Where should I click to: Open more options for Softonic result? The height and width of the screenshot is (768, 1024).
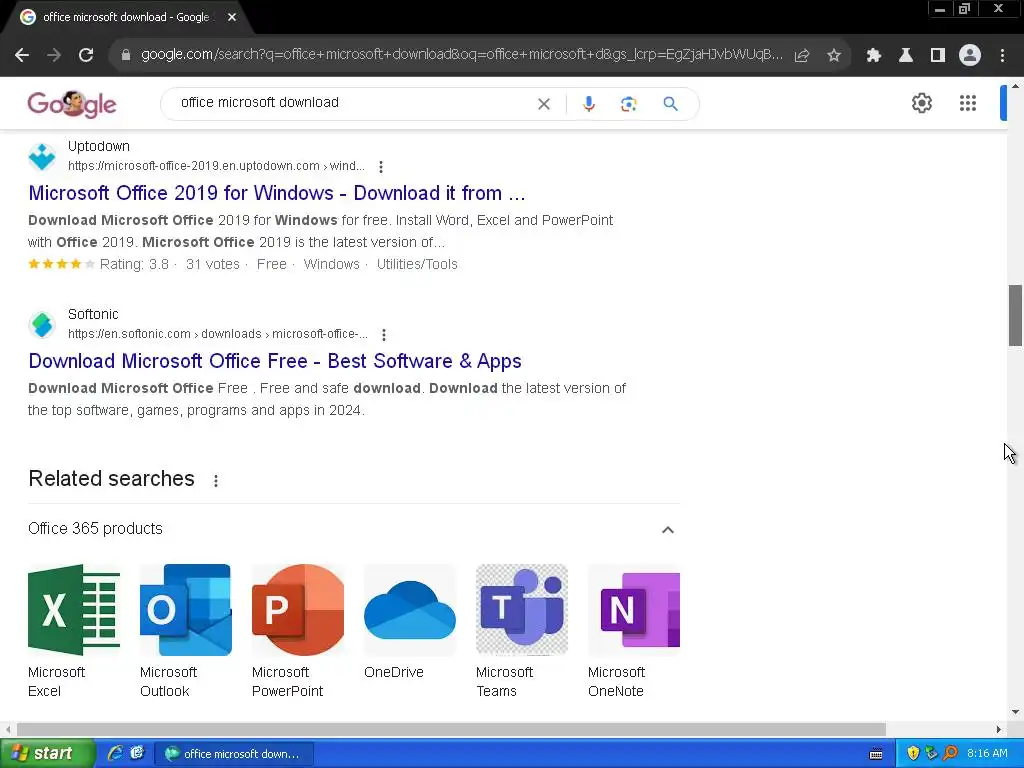click(x=384, y=334)
